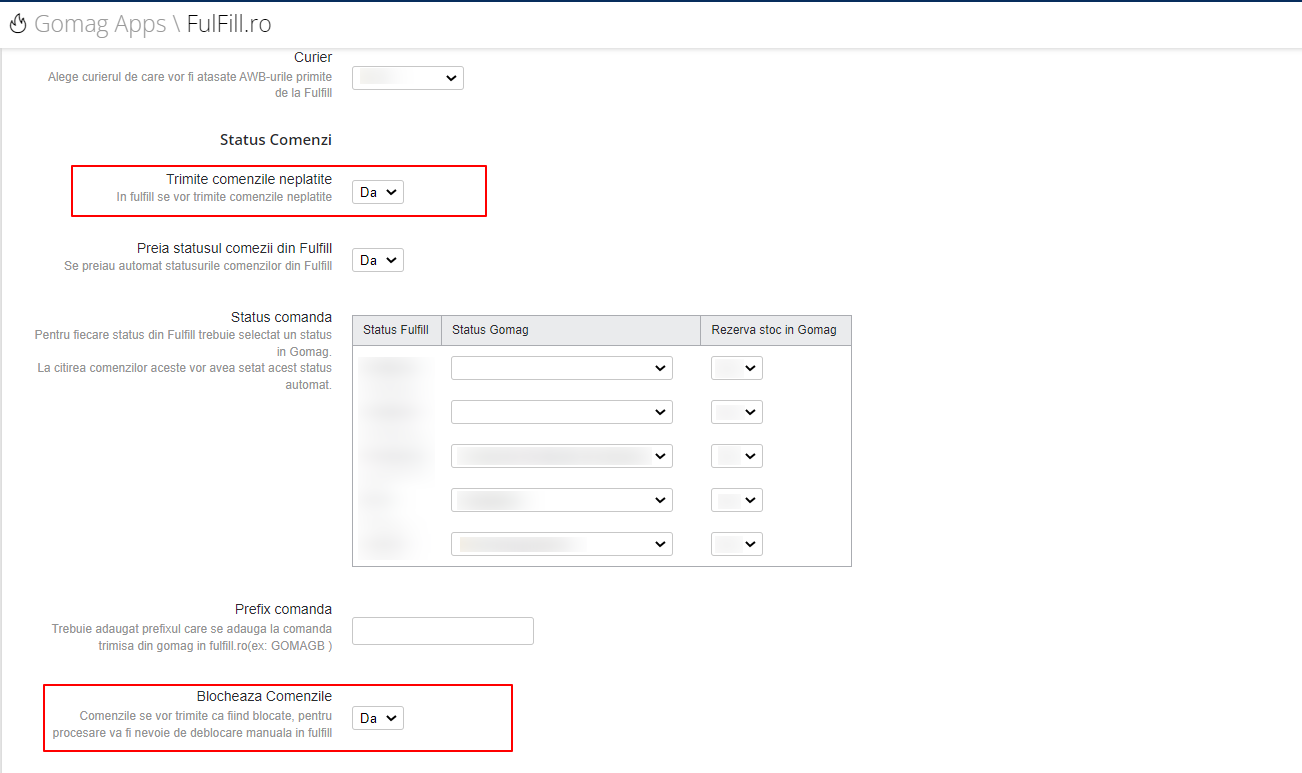The width and height of the screenshot is (1302, 773).
Task: Focus the Prefix comanda input field
Action: tap(443, 631)
